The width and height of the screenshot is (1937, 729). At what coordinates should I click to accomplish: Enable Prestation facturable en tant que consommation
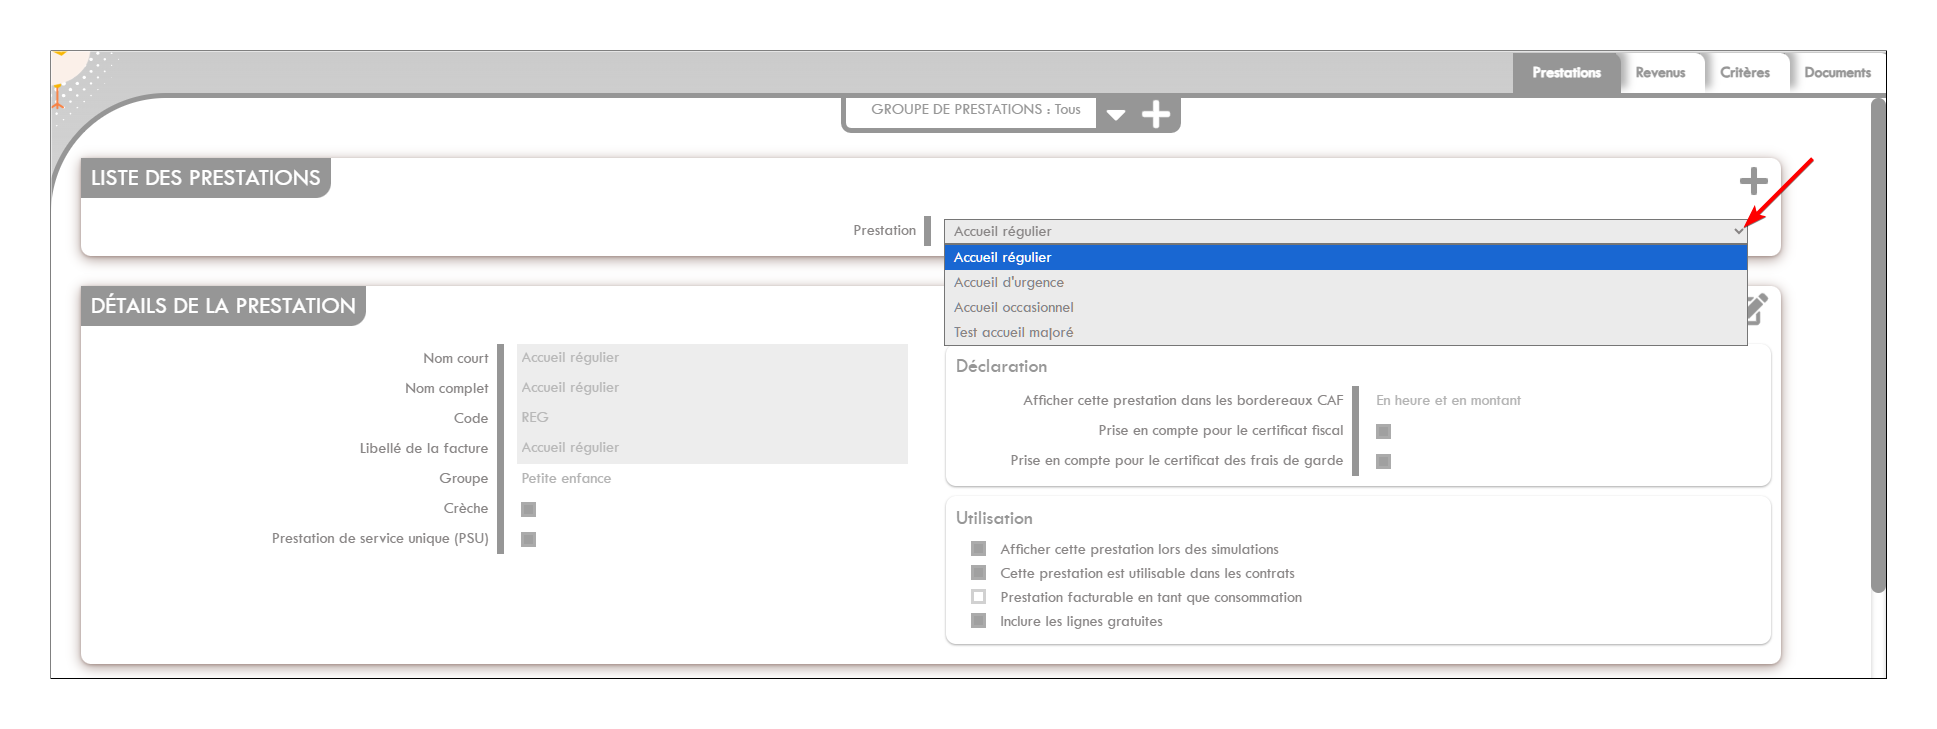(x=979, y=597)
